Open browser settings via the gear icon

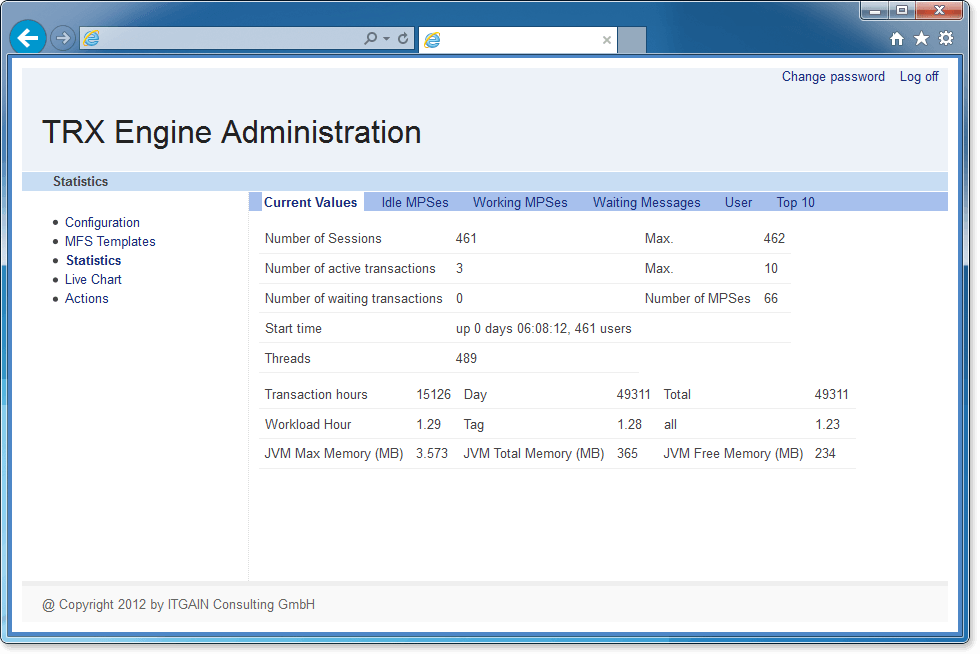[946, 37]
